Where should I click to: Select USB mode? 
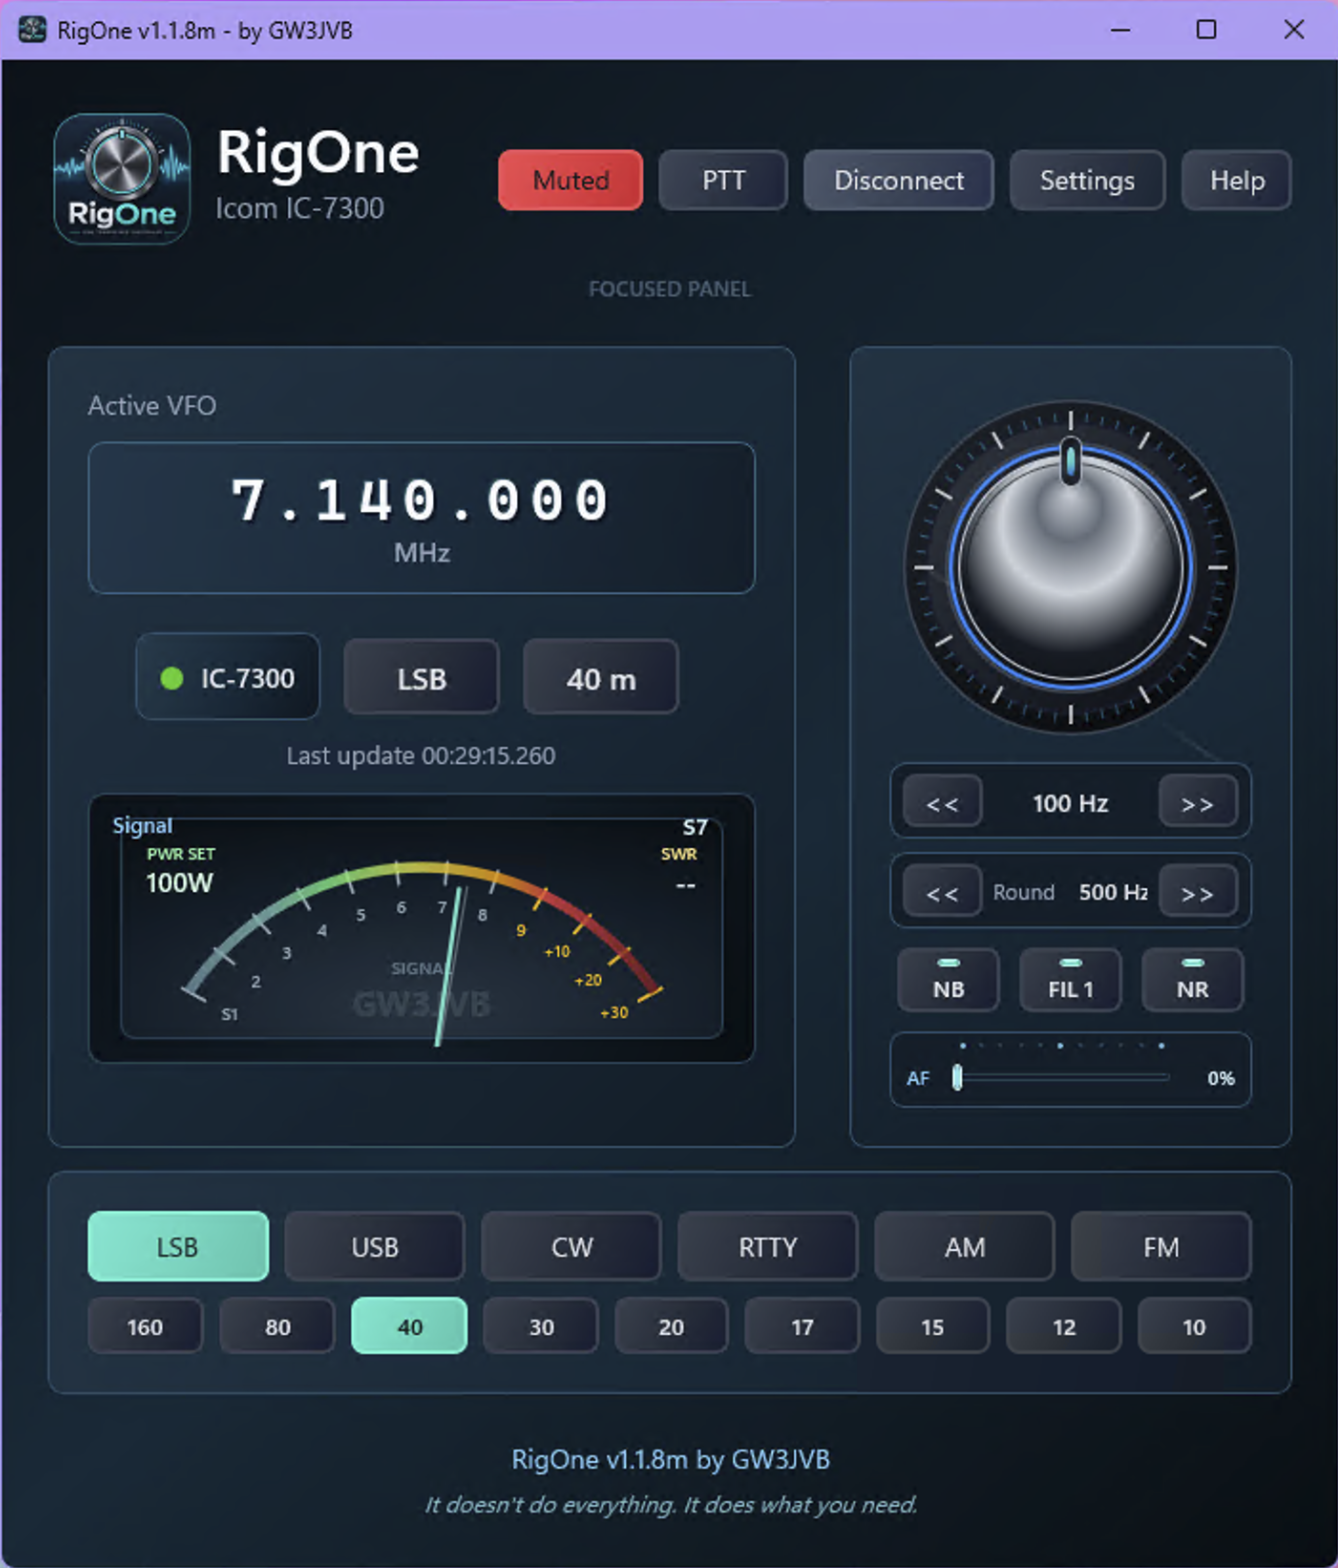[x=375, y=1246]
